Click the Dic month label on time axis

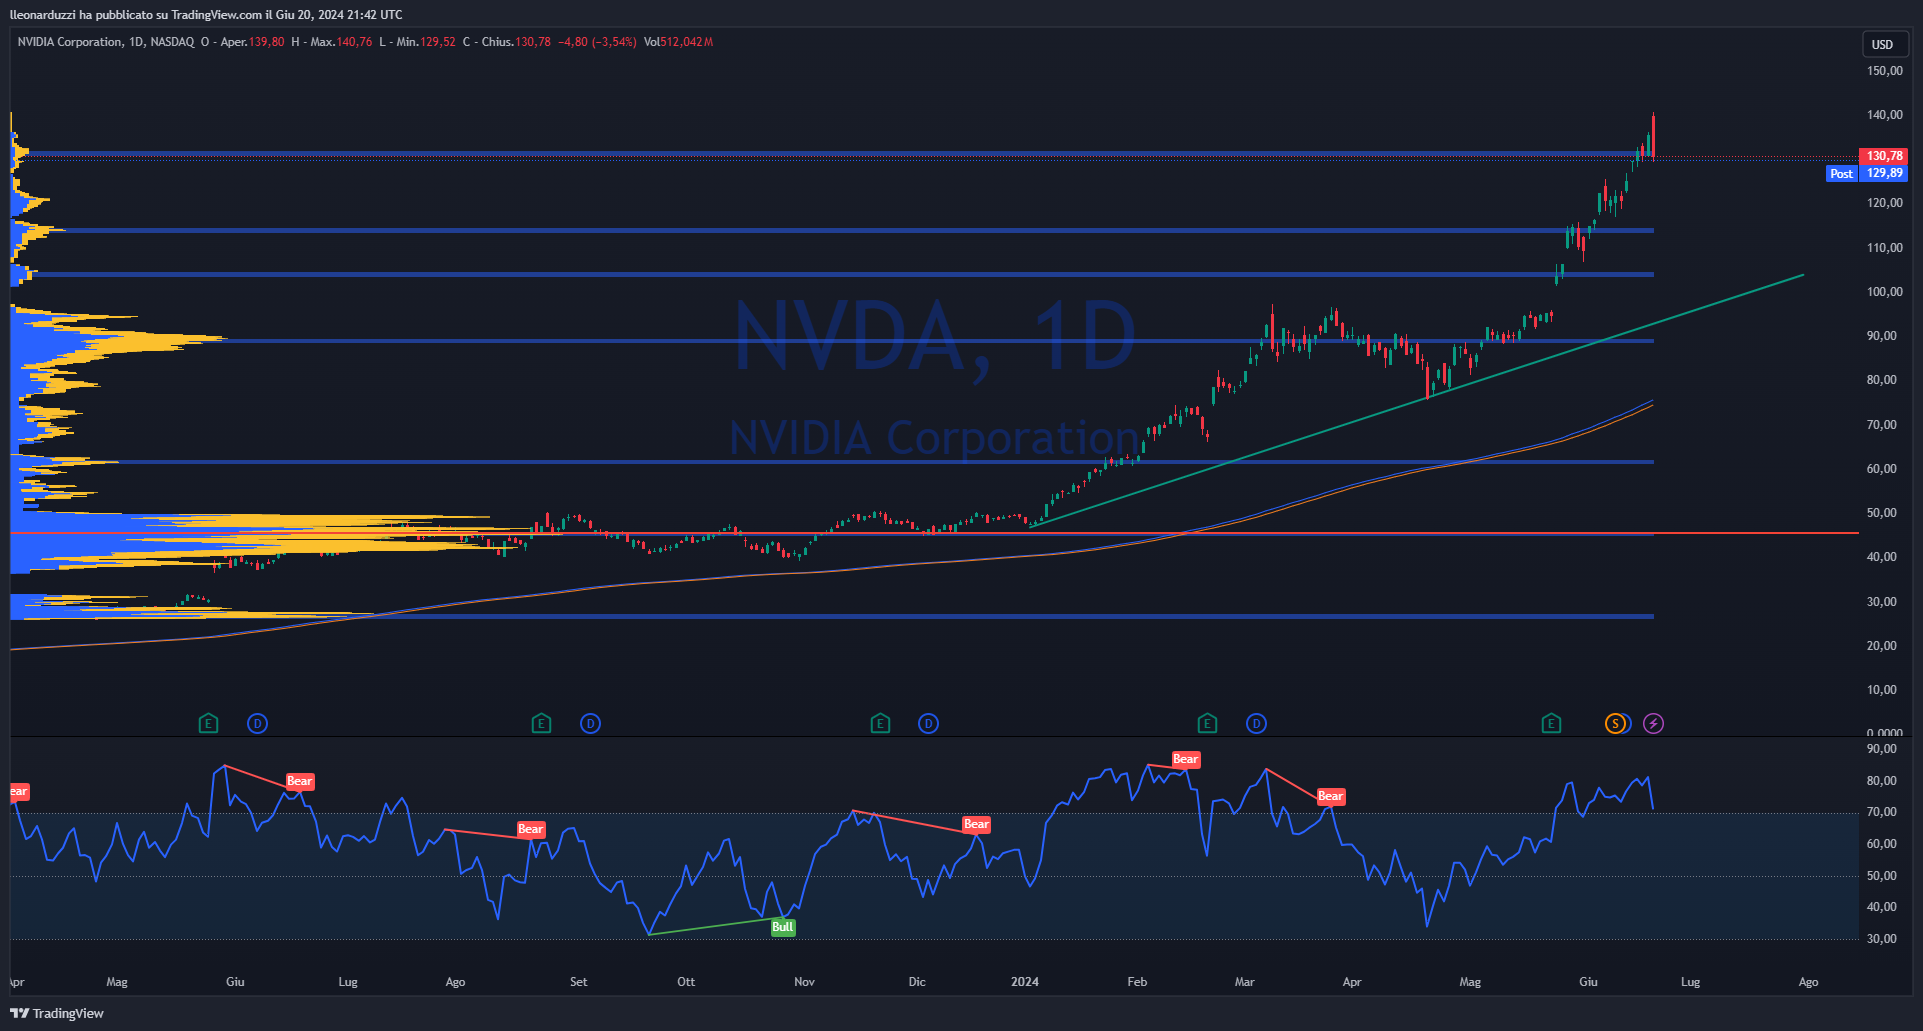917,982
